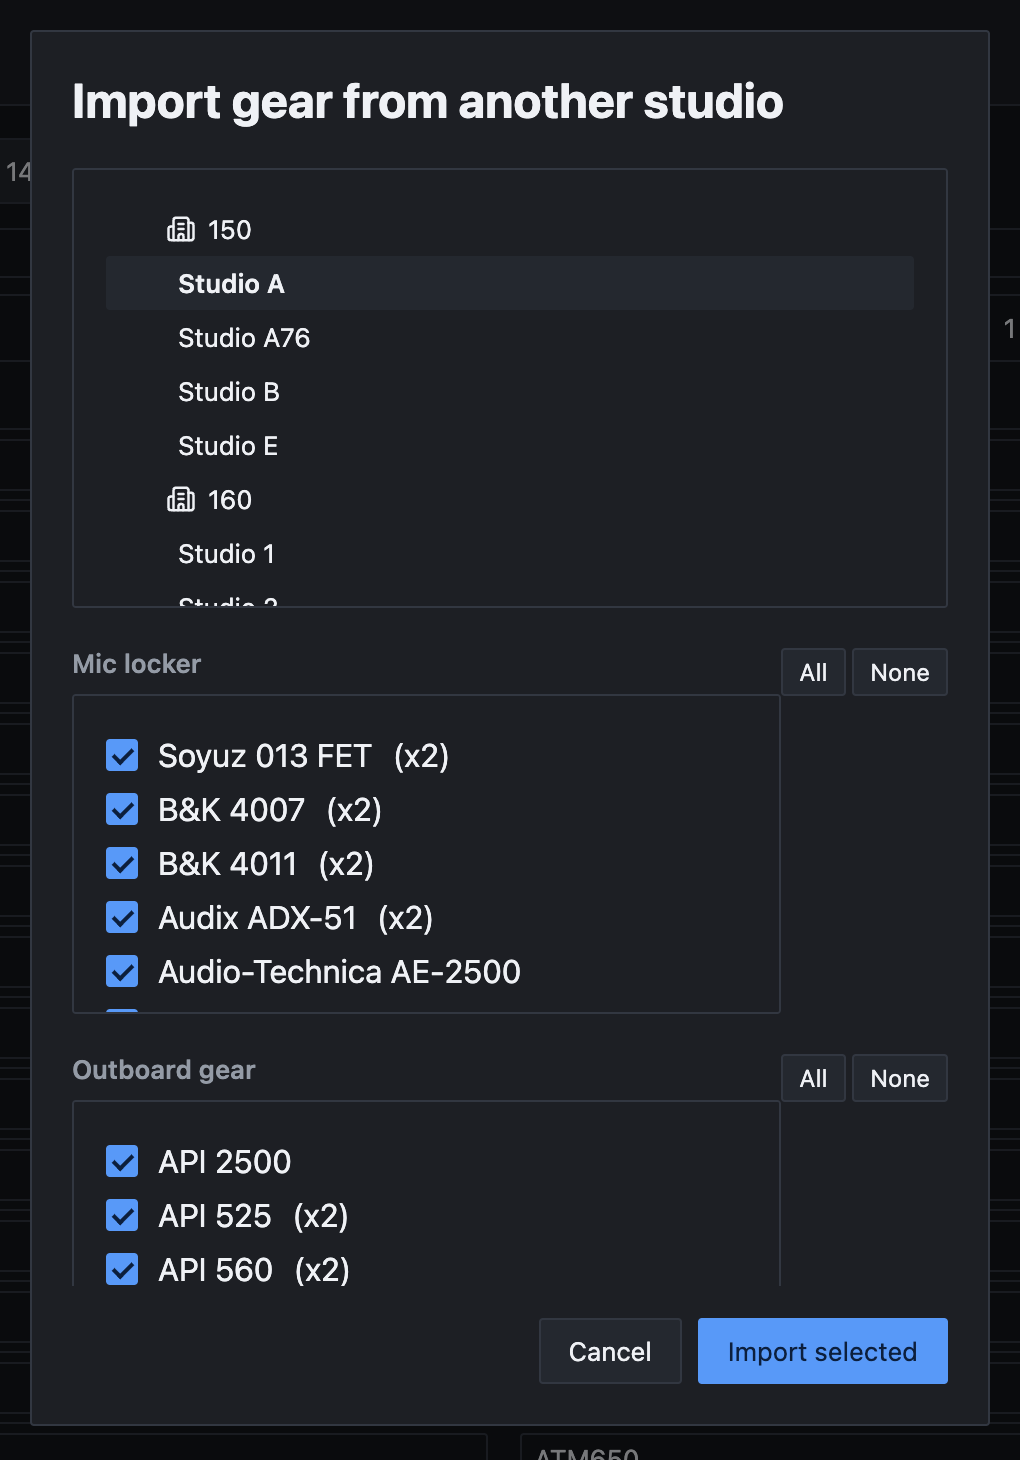The width and height of the screenshot is (1020, 1460).
Task: Uncheck Audio-Technica AE-2500
Action: 122,971
